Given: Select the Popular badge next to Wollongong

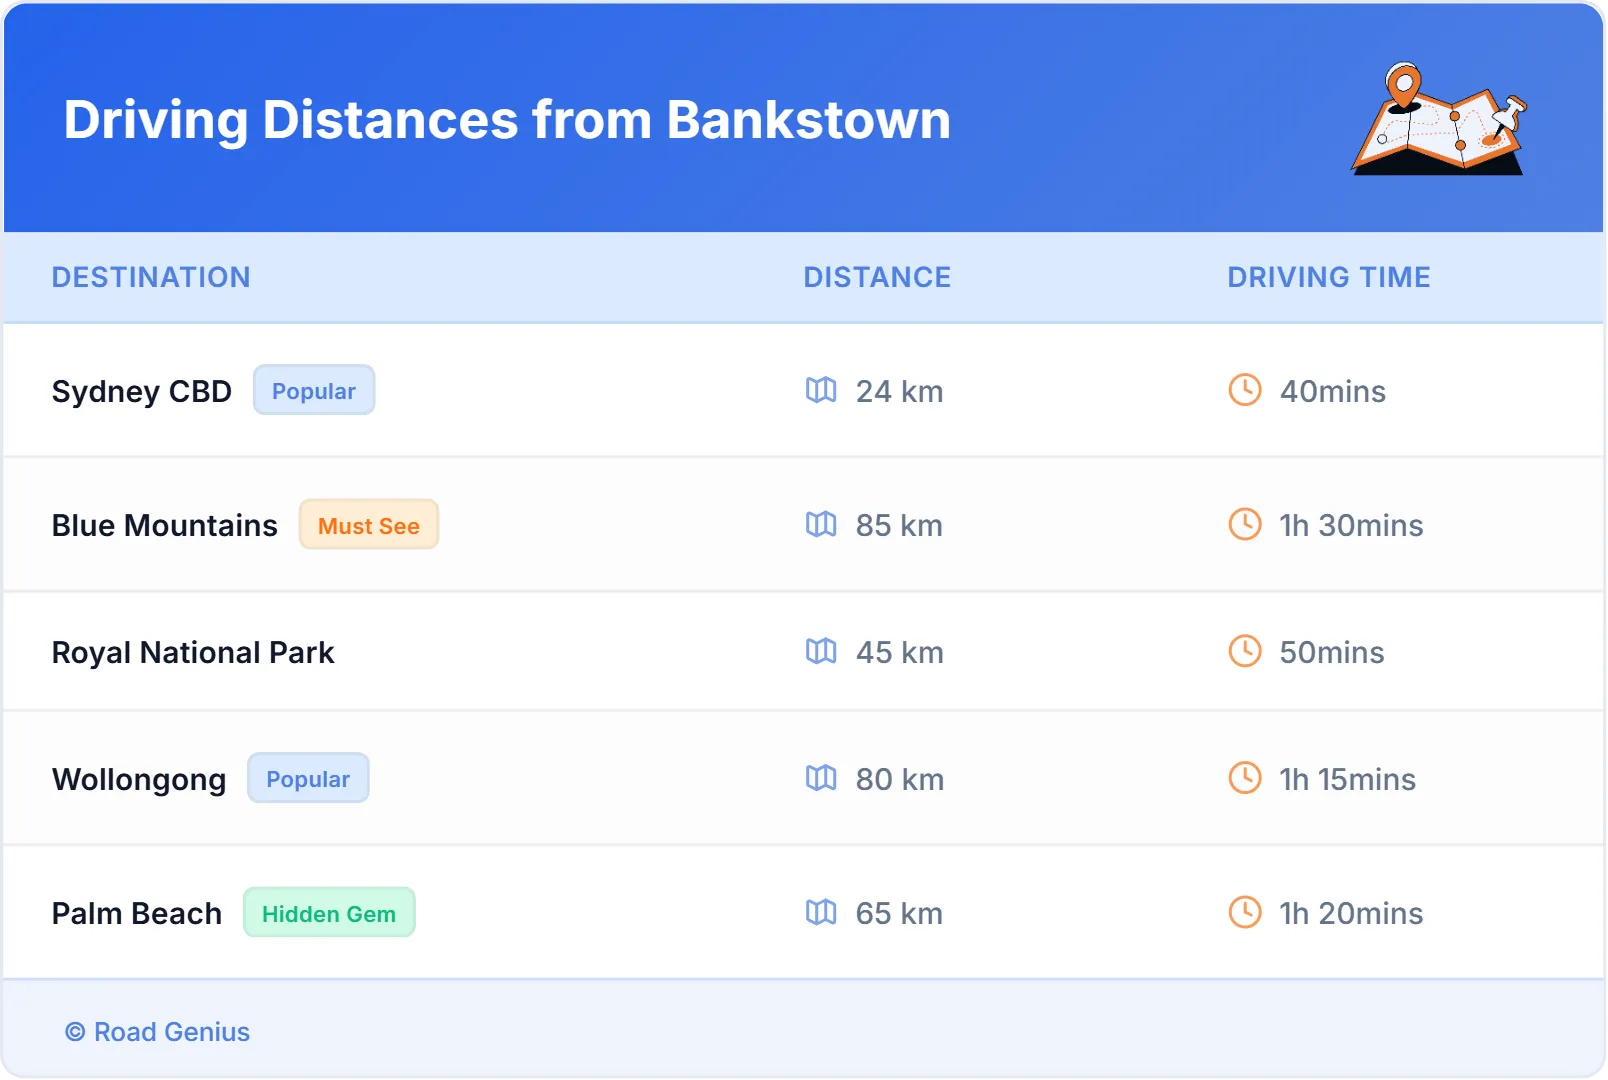Looking at the screenshot, I should pyautogui.click(x=308, y=778).
